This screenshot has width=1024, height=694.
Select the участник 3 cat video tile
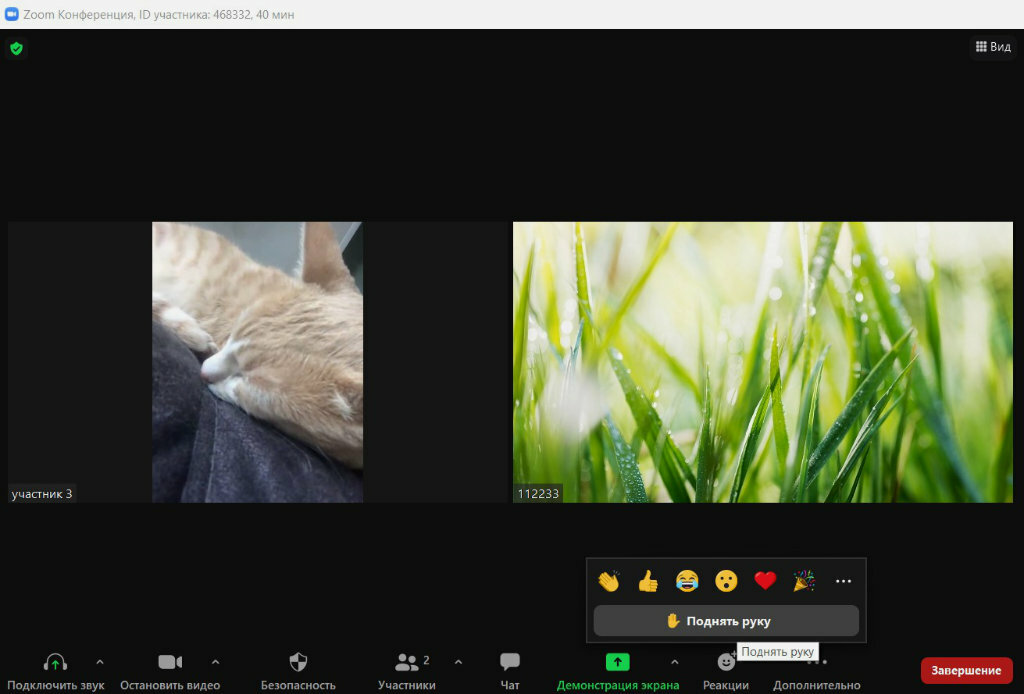pos(257,361)
